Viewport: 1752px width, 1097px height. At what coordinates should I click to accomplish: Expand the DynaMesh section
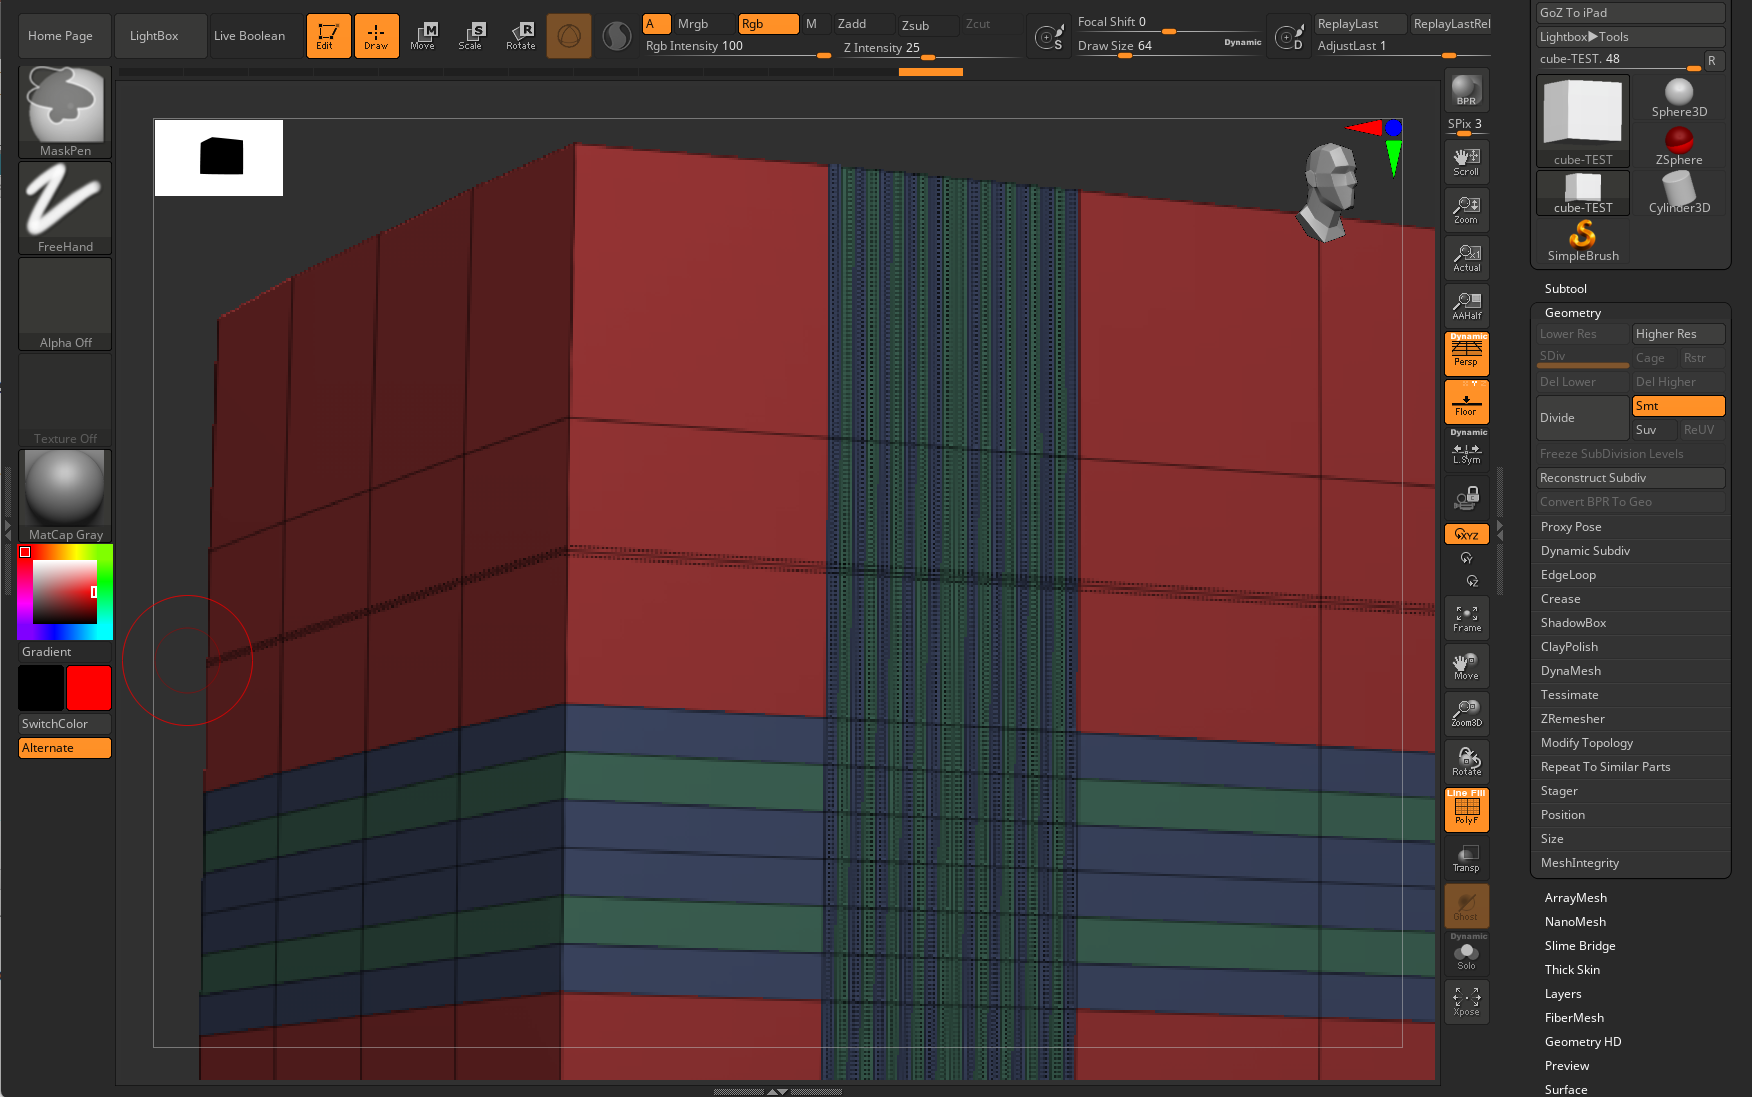tap(1570, 671)
